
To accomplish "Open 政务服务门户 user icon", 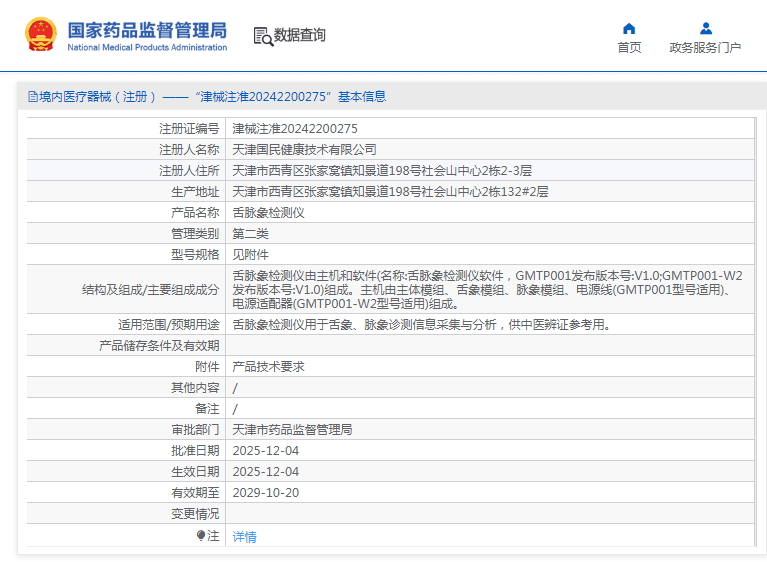I will point(705,28).
